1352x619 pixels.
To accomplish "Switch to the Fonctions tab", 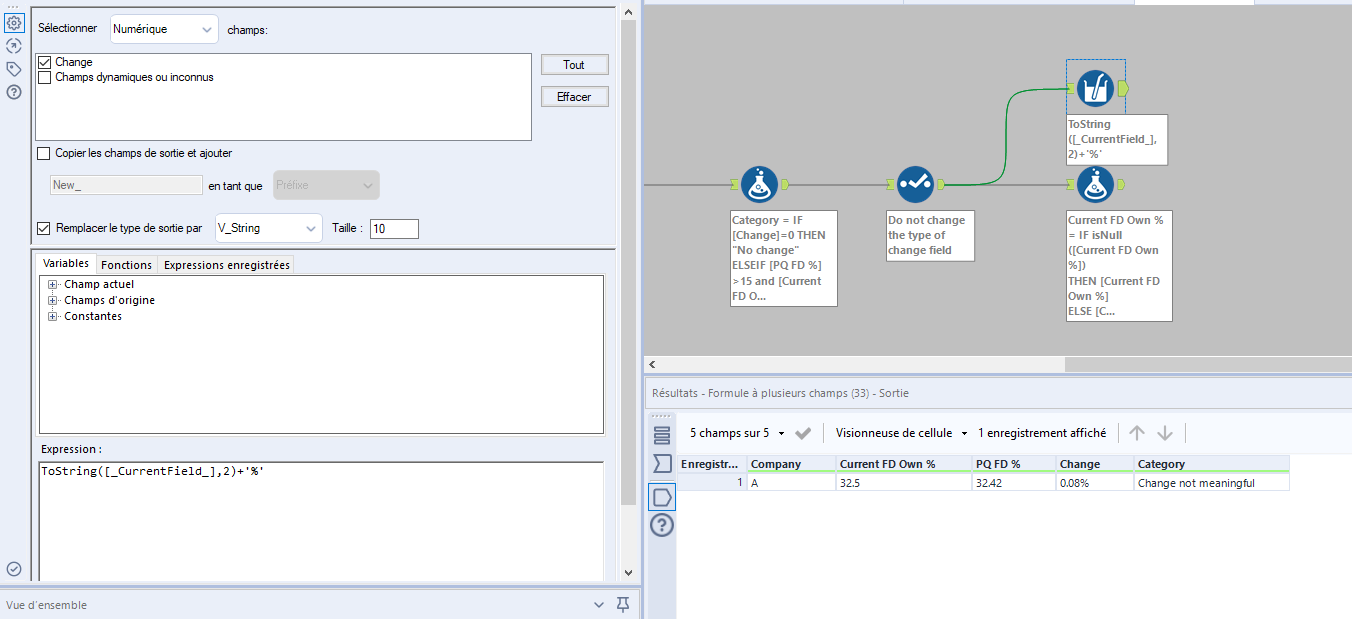I will pyautogui.click(x=126, y=264).
